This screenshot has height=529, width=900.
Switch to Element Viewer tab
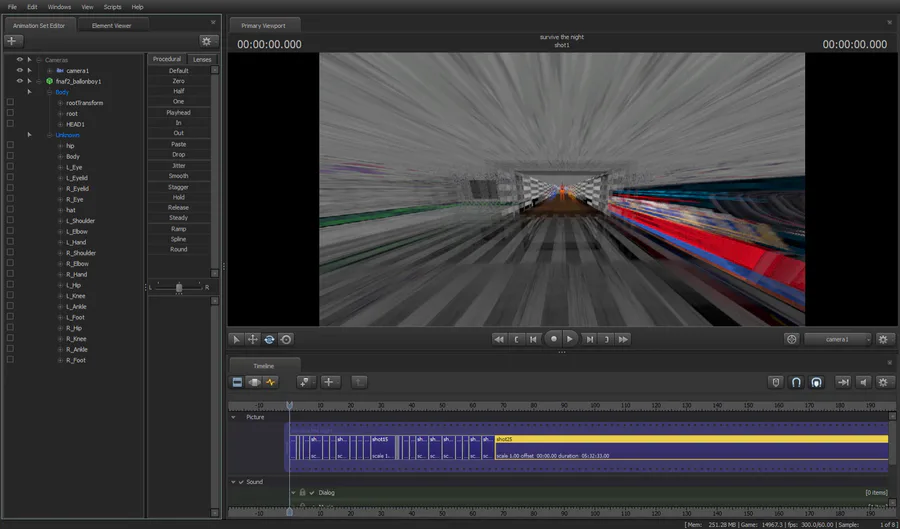(112, 25)
